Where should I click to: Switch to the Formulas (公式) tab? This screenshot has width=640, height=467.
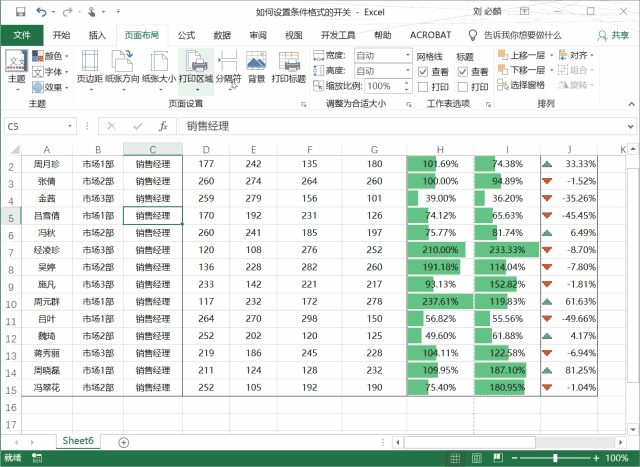(186, 35)
